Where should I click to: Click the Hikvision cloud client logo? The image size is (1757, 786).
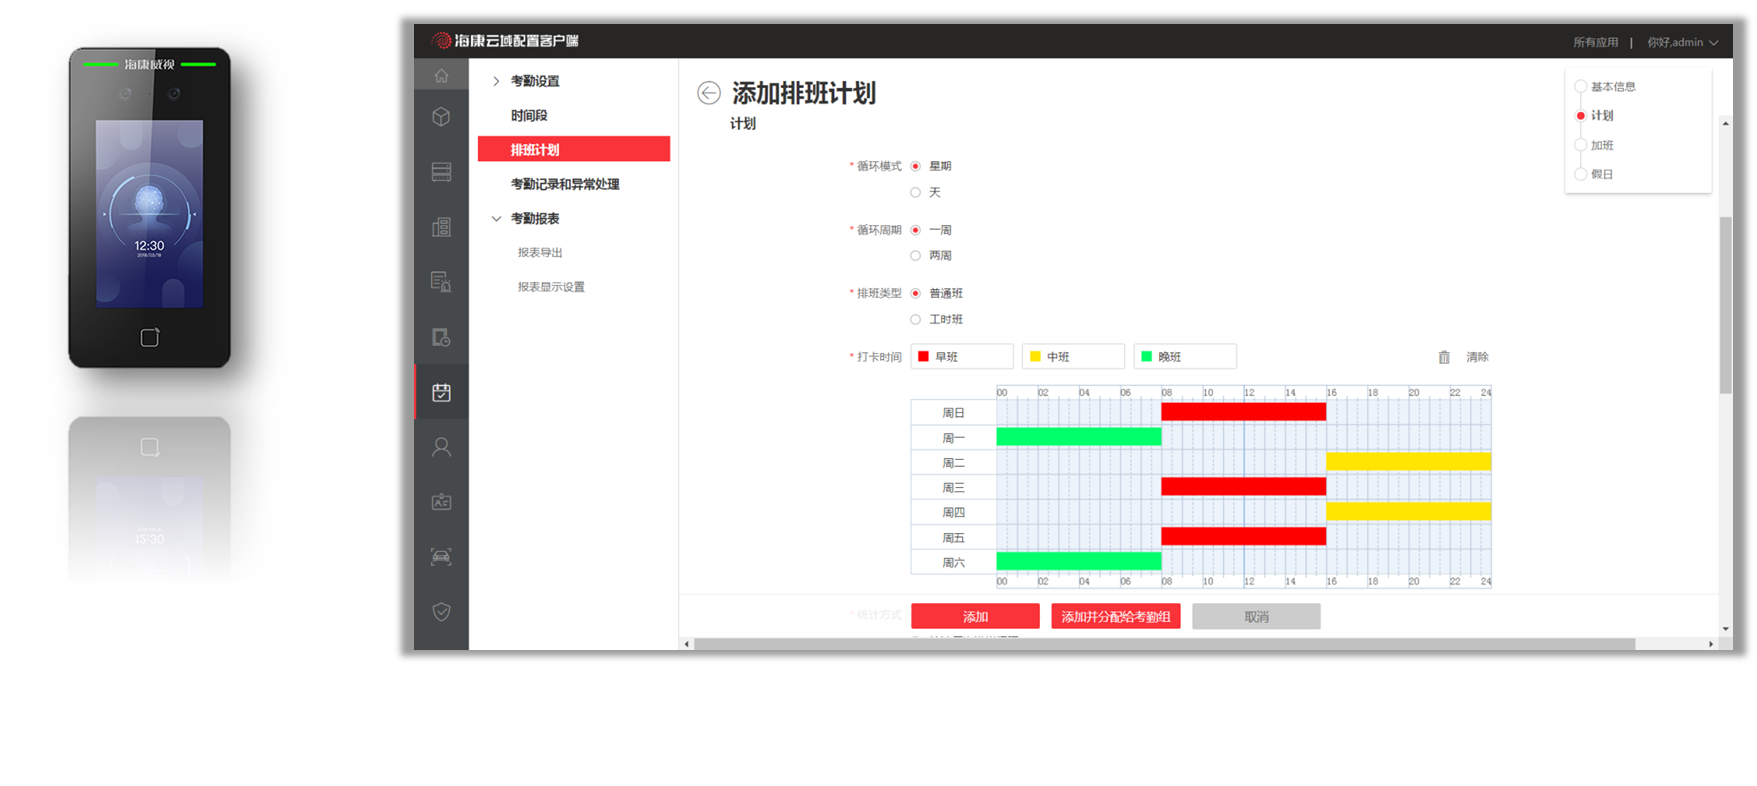[x=505, y=40]
